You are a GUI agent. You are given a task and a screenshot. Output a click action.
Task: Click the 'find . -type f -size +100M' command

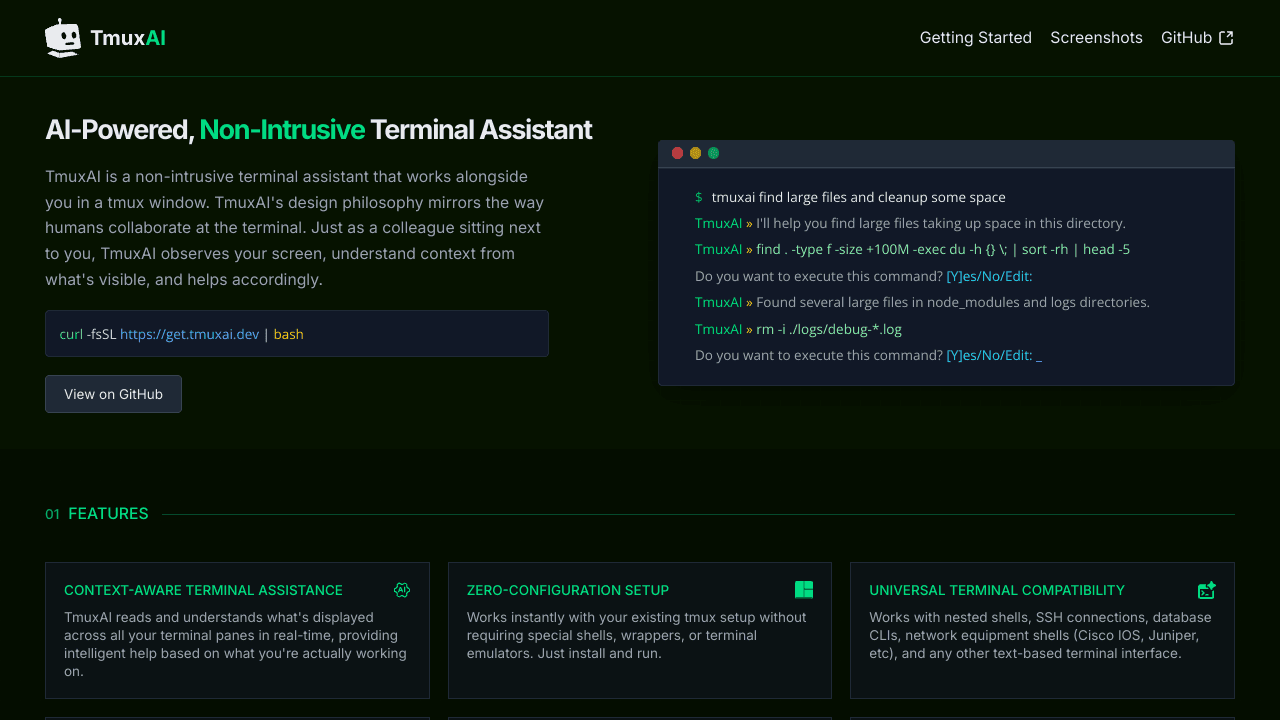point(943,249)
